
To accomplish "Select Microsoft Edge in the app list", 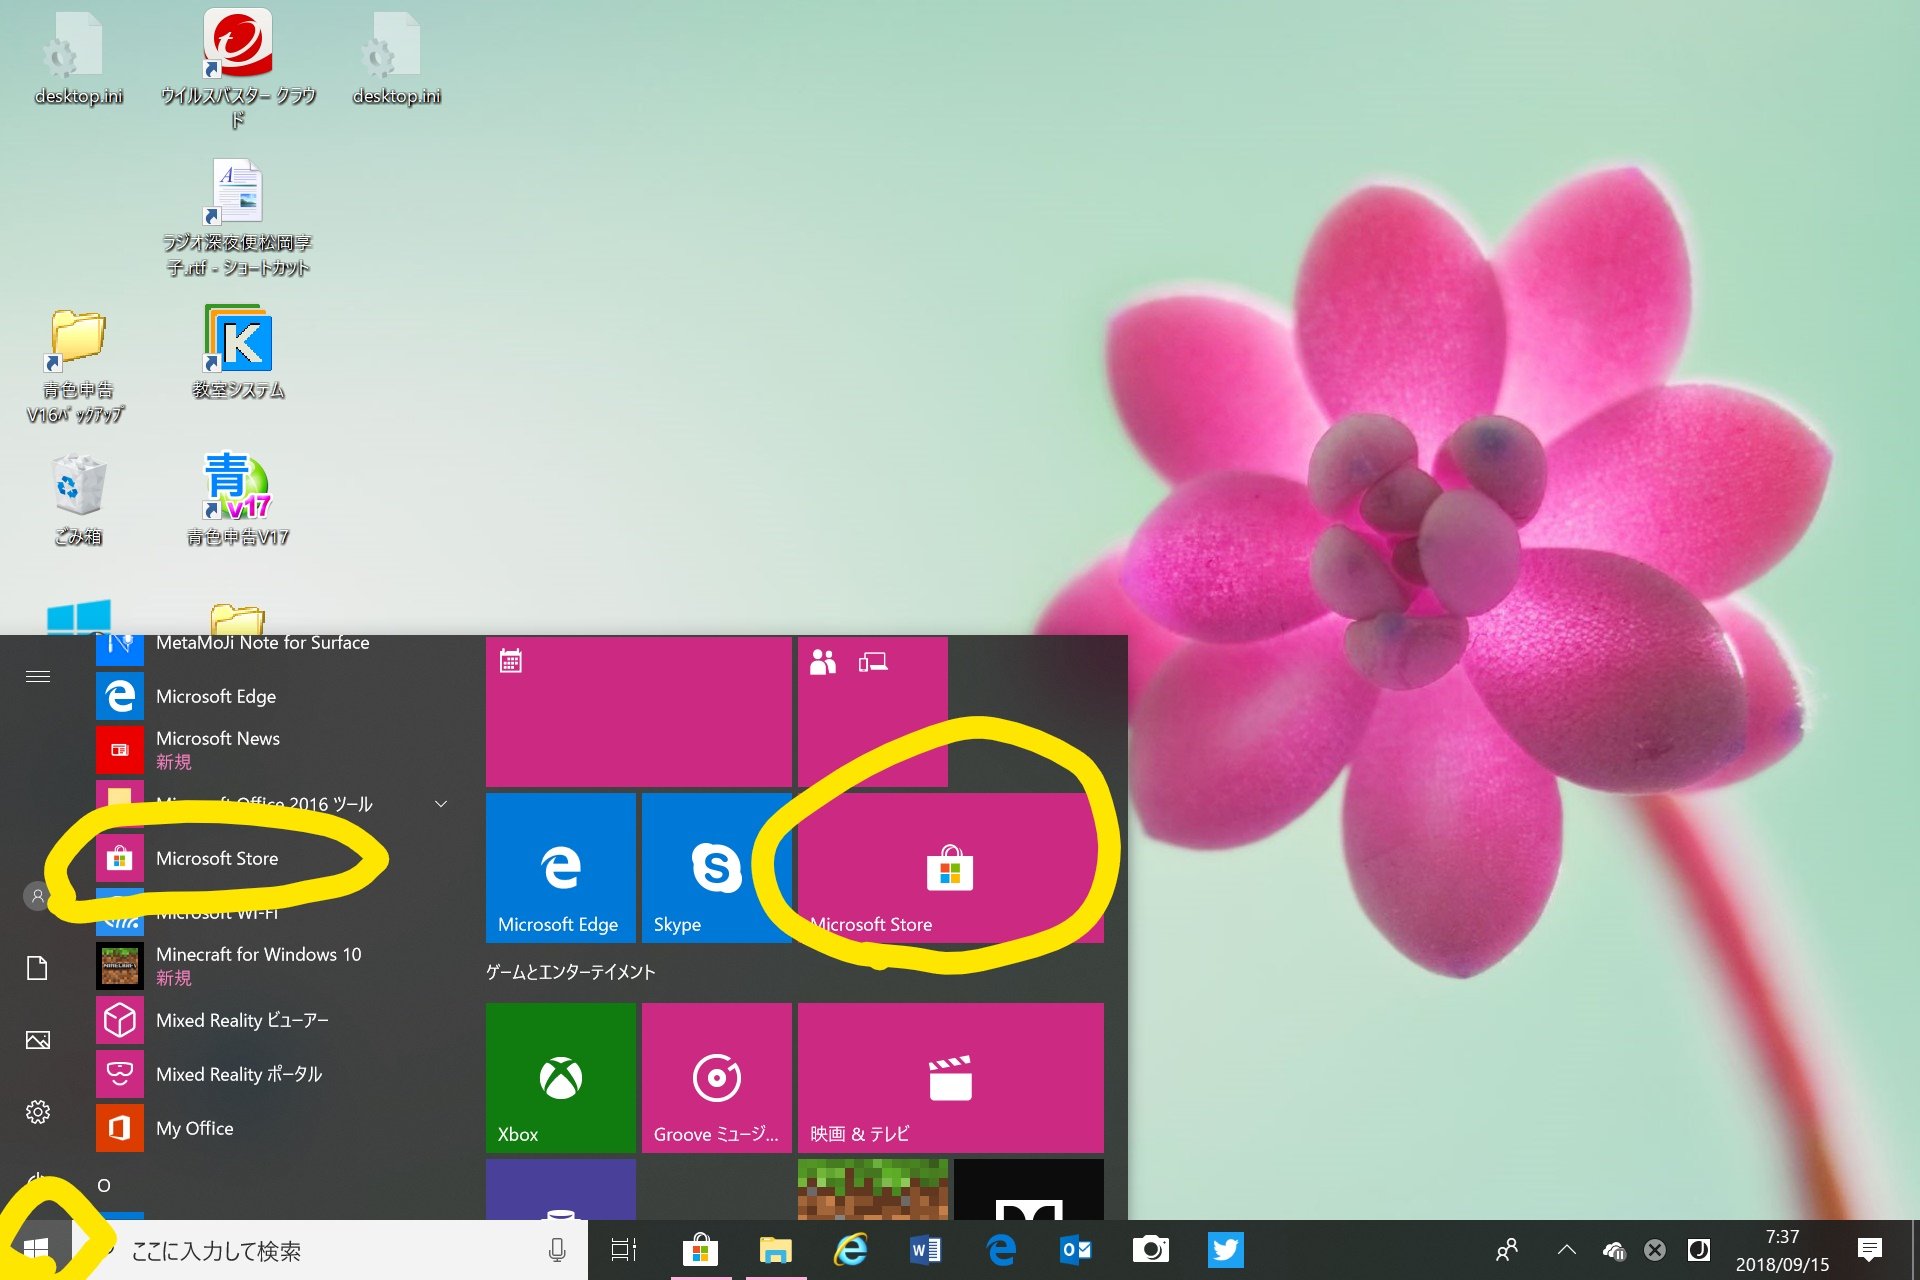I will (x=274, y=696).
